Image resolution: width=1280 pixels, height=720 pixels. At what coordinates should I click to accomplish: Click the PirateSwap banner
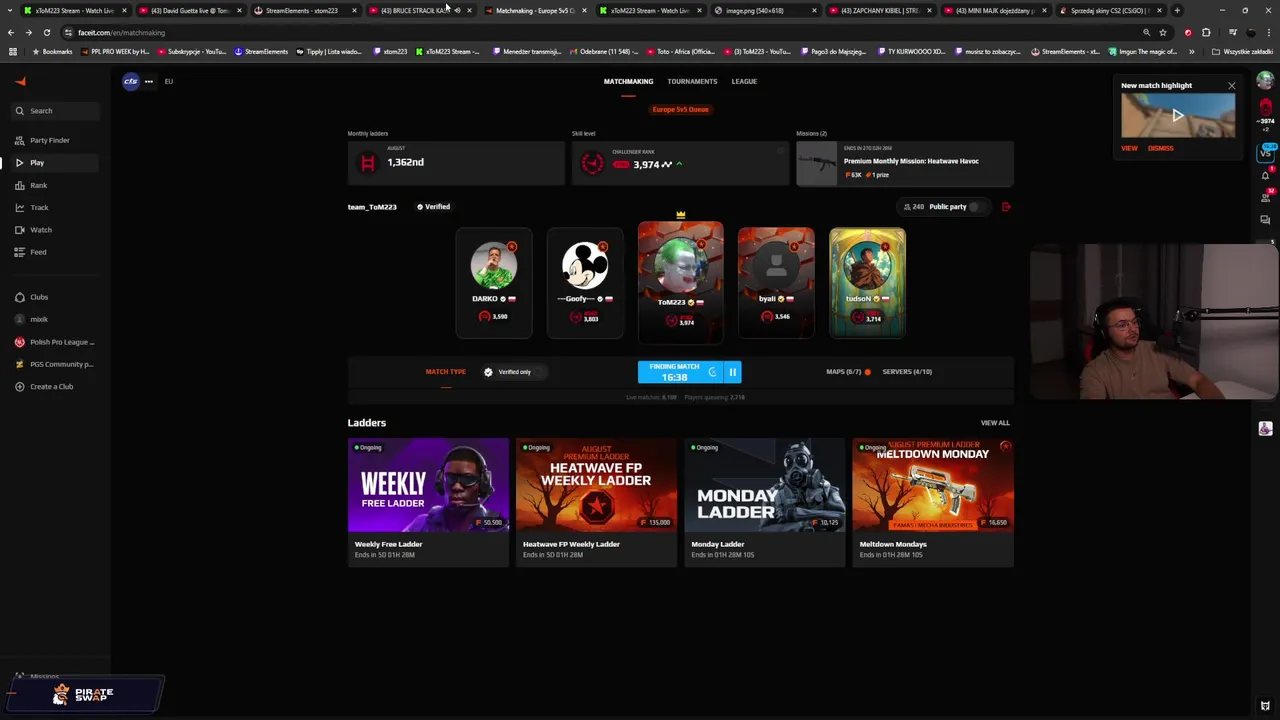pyautogui.click(x=86, y=694)
